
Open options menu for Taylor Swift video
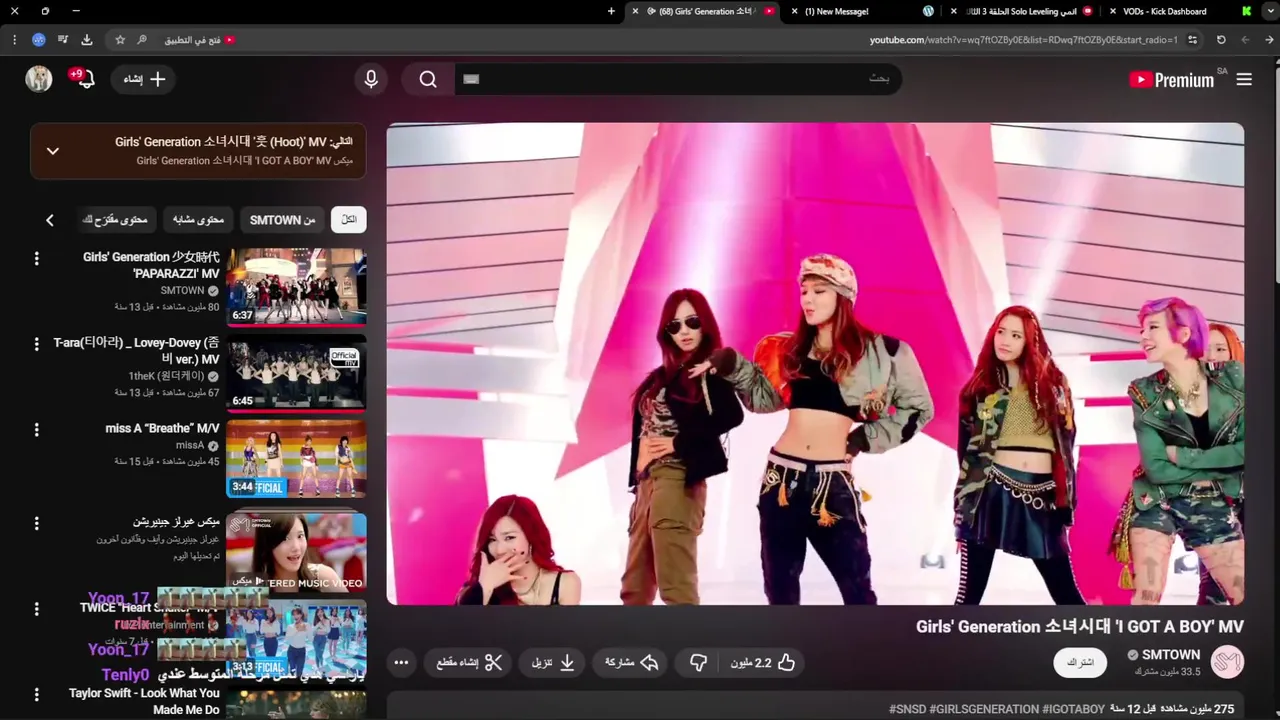[x=37, y=694]
